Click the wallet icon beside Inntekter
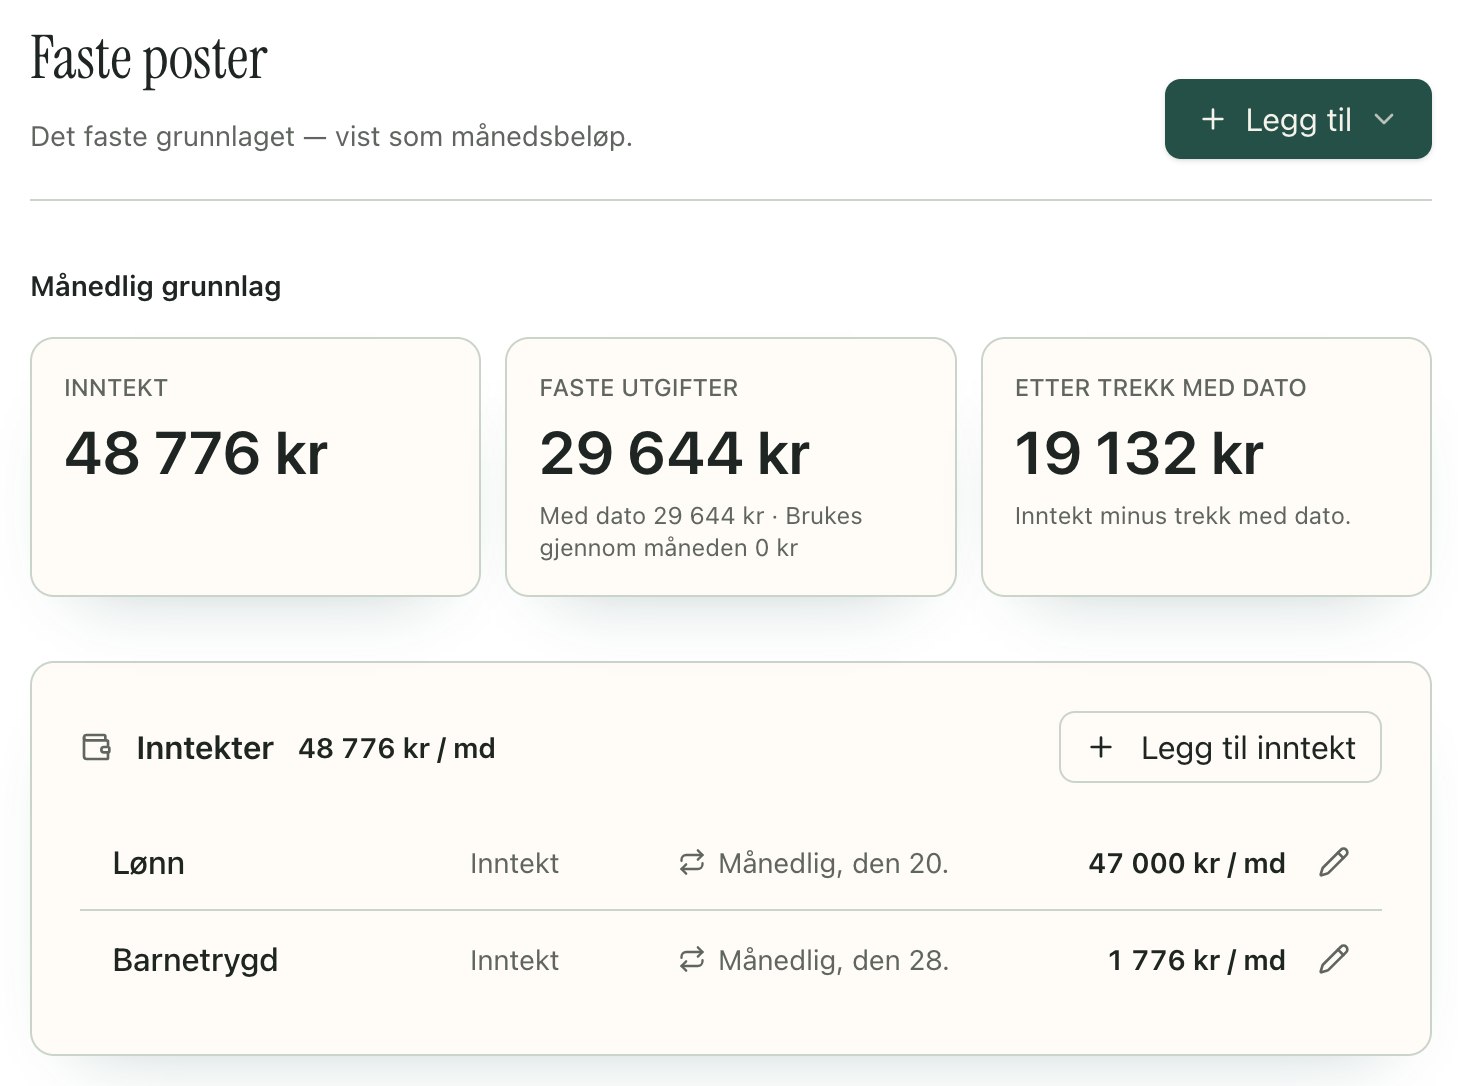Screen dimensions: 1458x1086 [97, 747]
